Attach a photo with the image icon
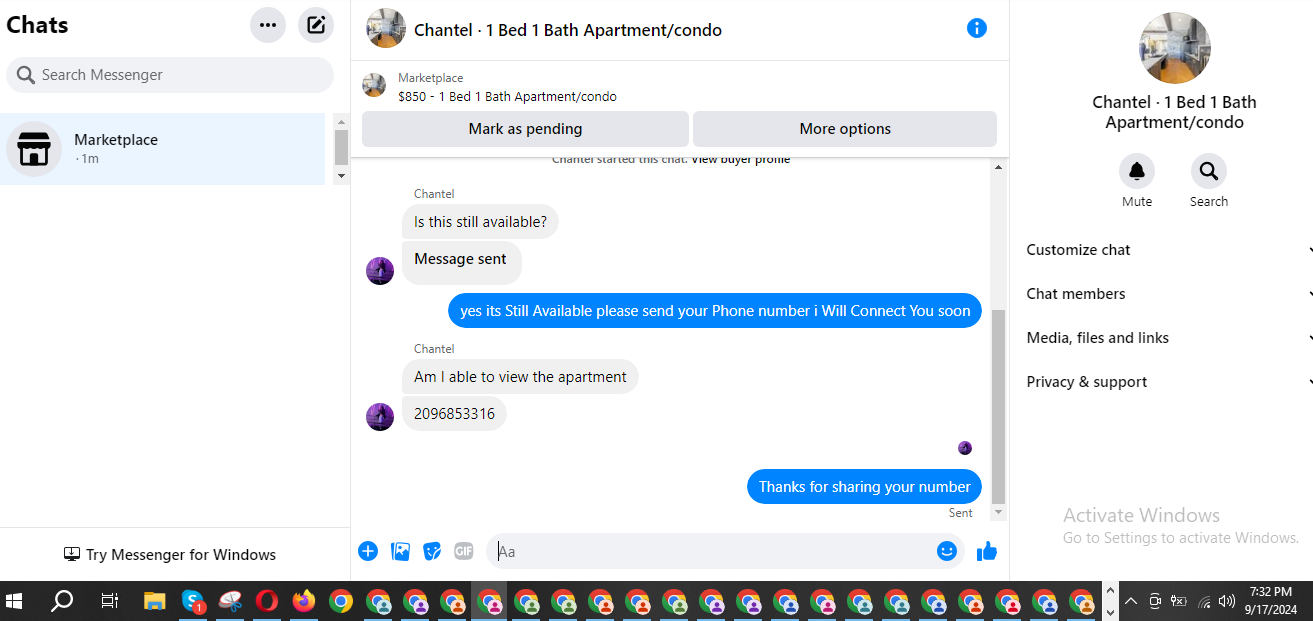1313x621 pixels. pyautogui.click(x=400, y=551)
